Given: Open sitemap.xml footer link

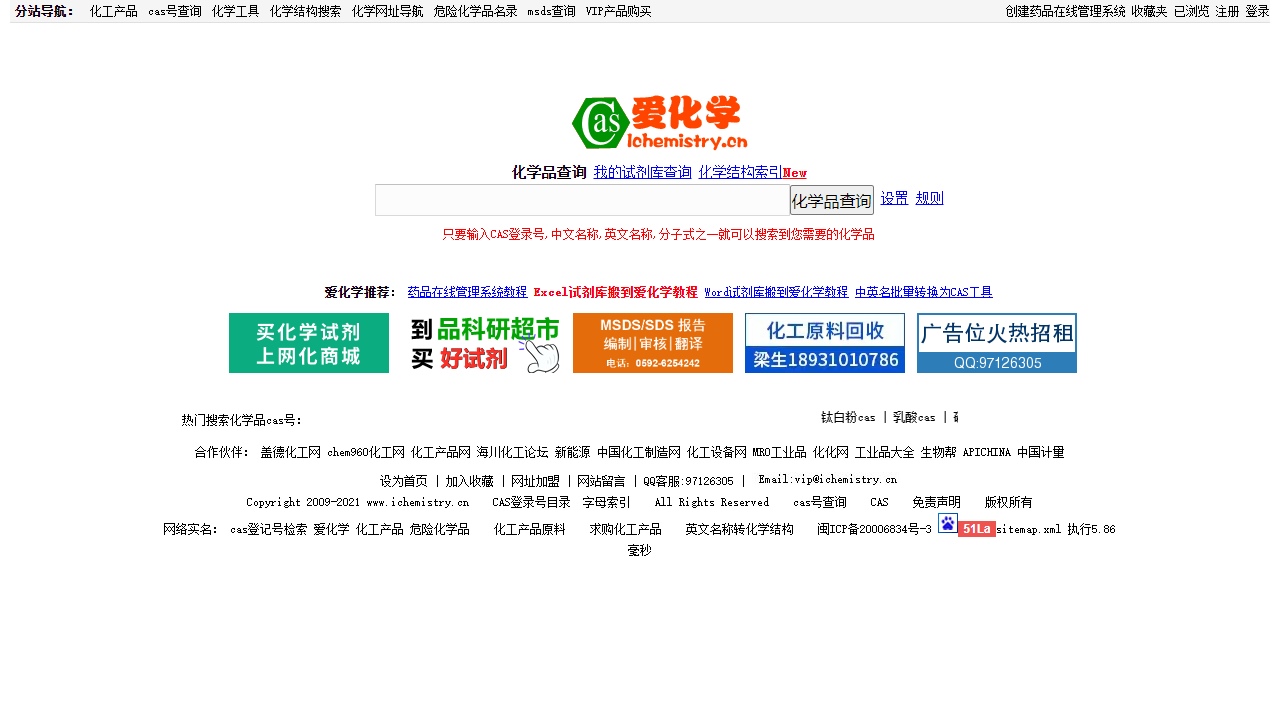Looking at the screenshot, I should click(x=1029, y=529).
